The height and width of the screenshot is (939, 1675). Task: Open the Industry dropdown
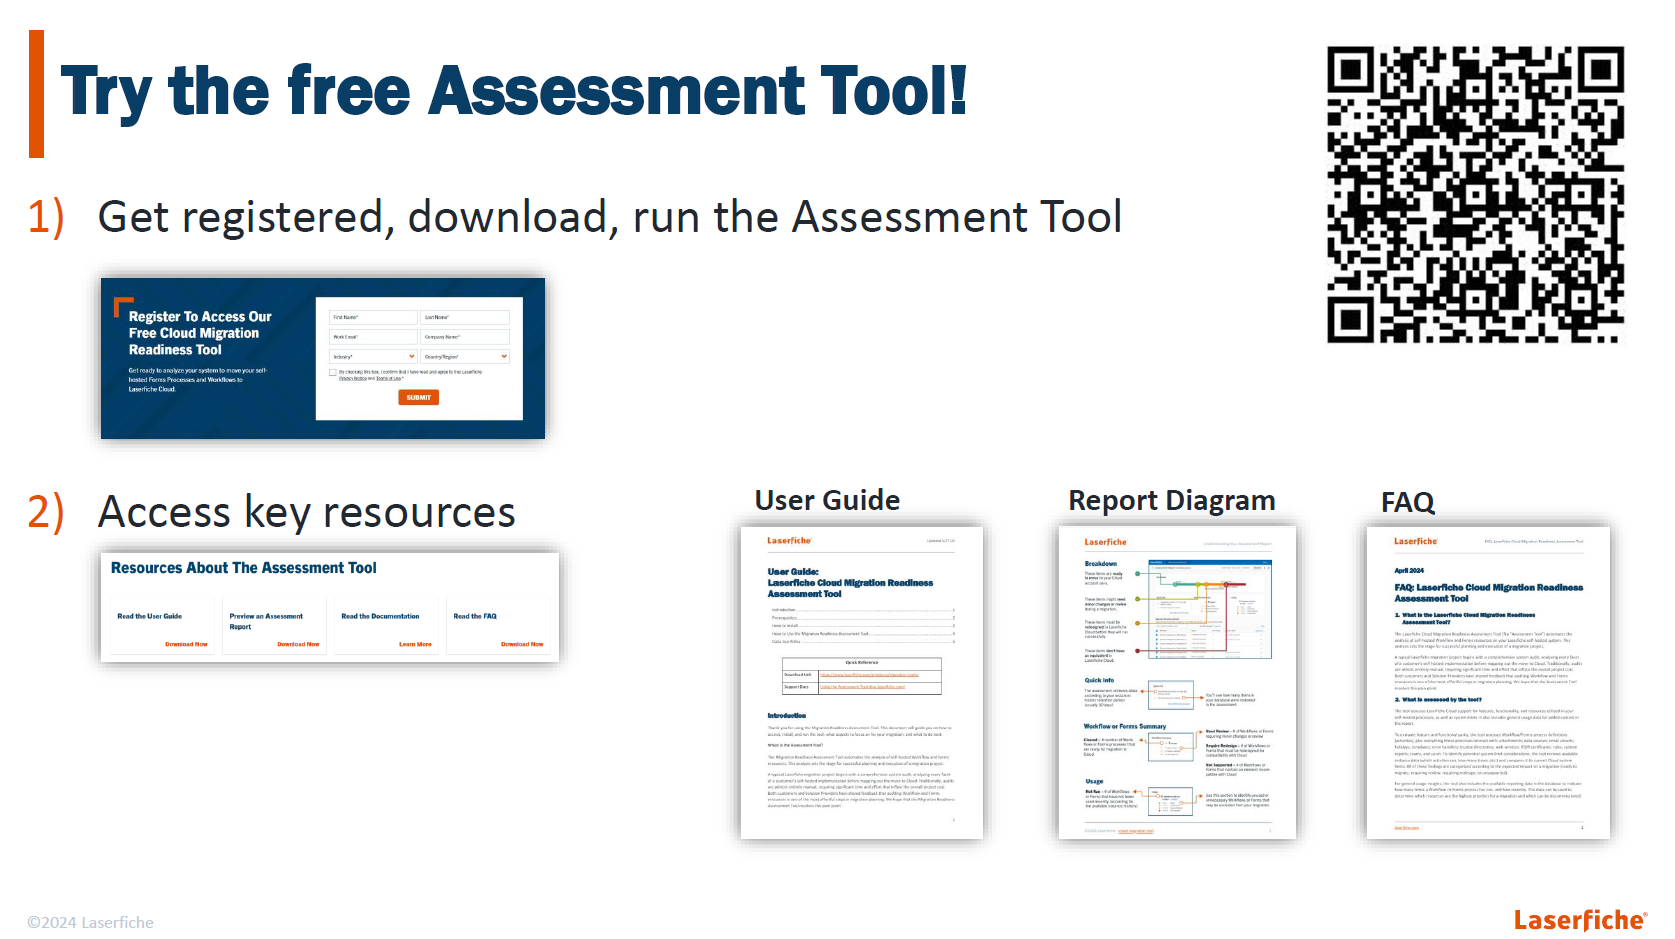pos(373,356)
